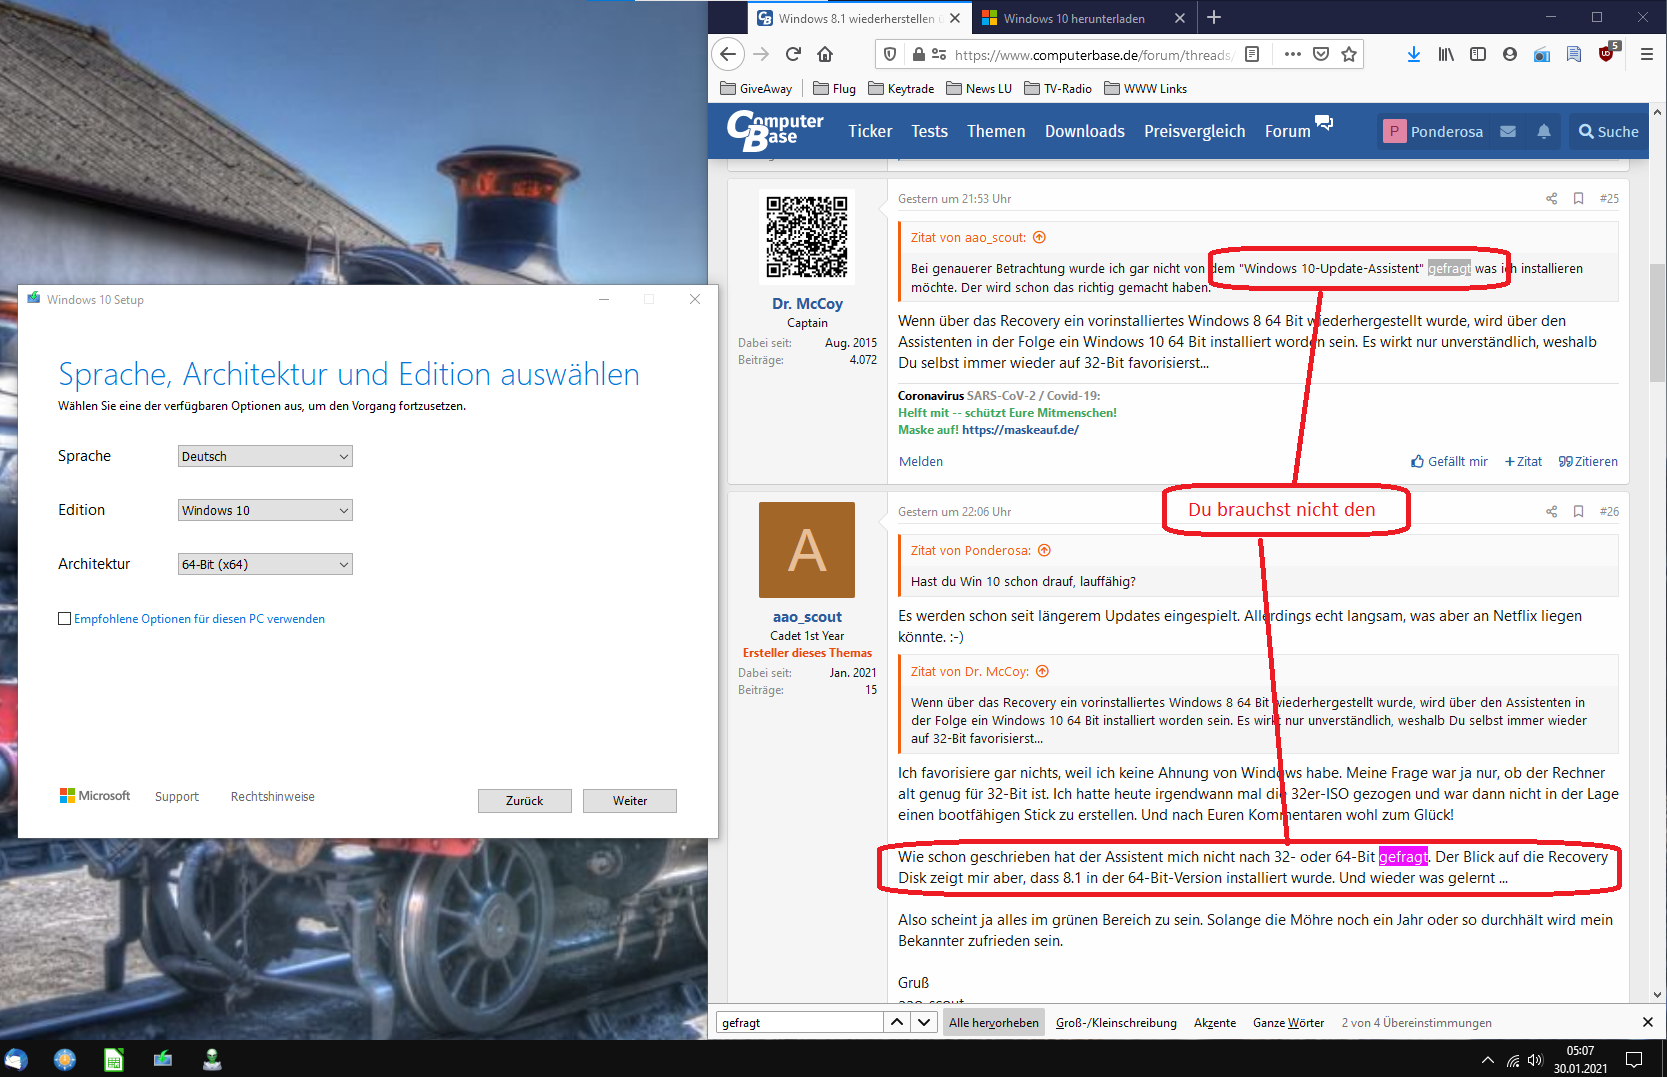Image resolution: width=1667 pixels, height=1077 pixels.
Task: Open Themen in ComputerBase navigation
Action: click(x=996, y=131)
